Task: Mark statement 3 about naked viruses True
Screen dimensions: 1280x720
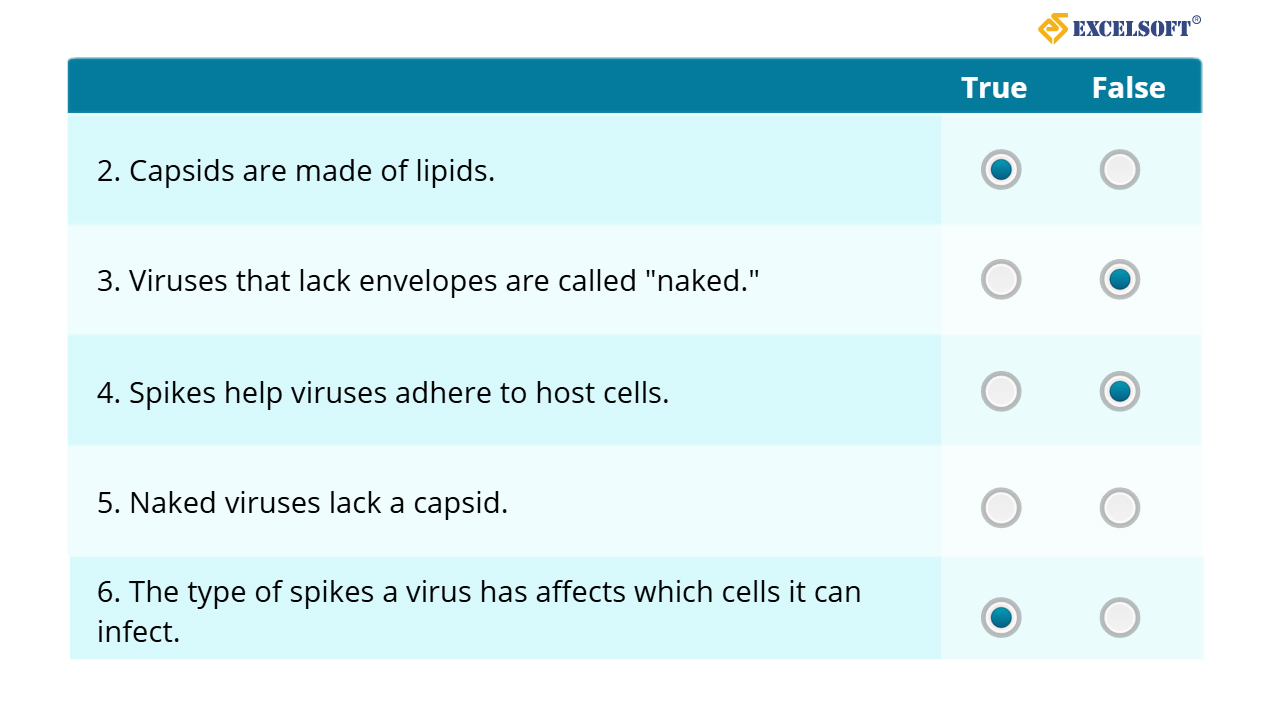Action: pyautogui.click(x=1001, y=280)
